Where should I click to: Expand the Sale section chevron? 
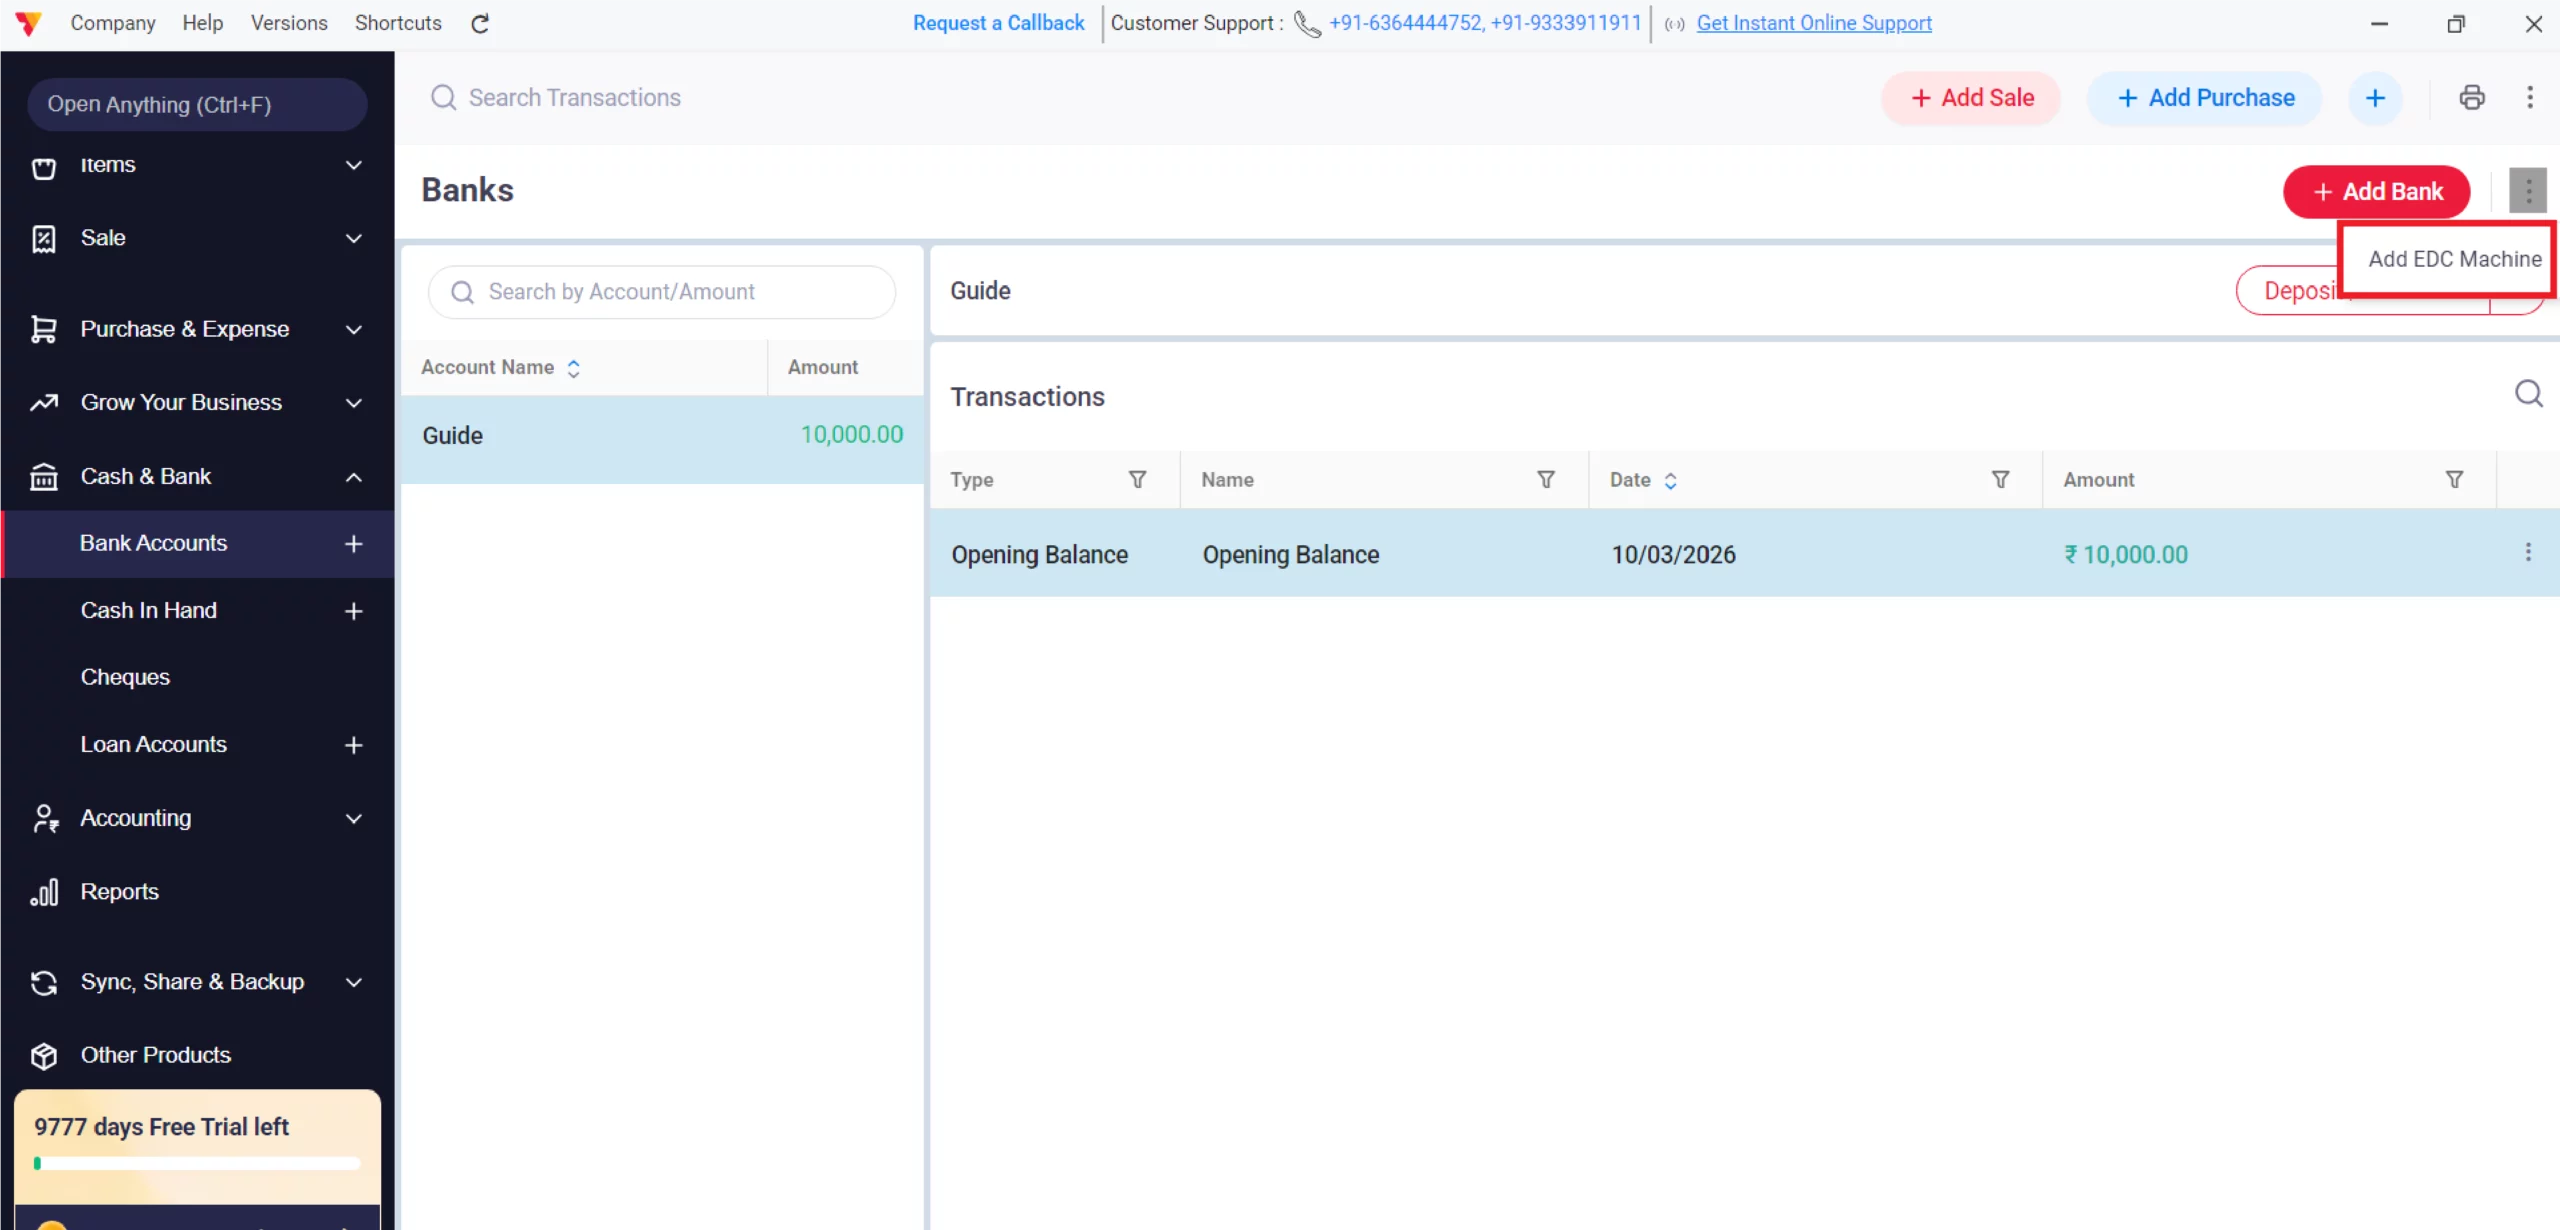[x=353, y=238]
